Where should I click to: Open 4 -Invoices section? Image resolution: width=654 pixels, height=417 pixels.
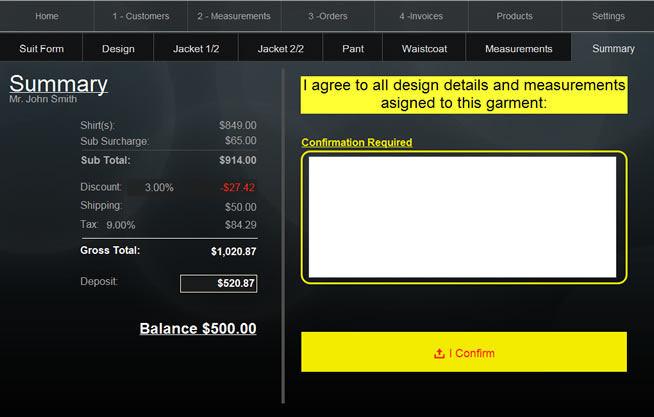coord(421,16)
